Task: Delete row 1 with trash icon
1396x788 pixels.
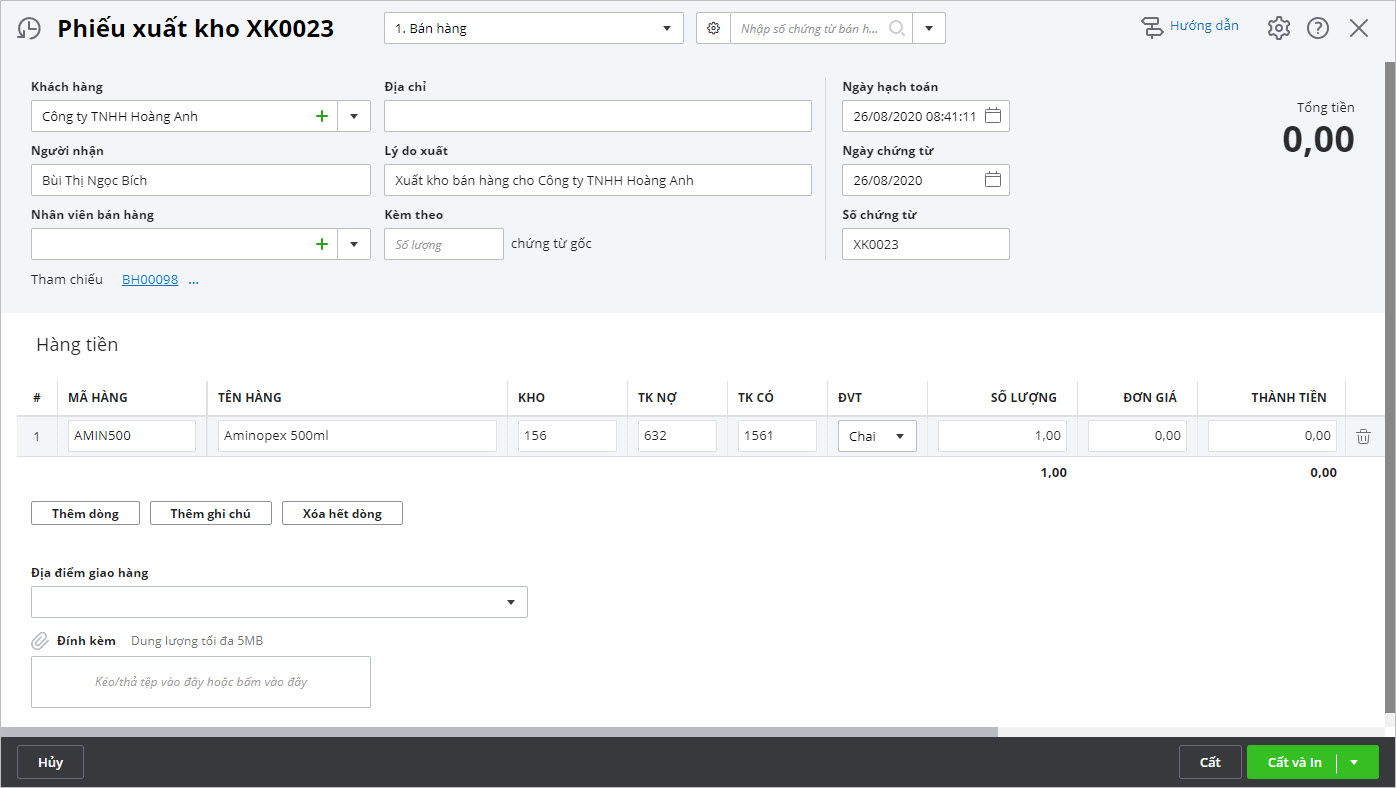Action: (x=1363, y=436)
